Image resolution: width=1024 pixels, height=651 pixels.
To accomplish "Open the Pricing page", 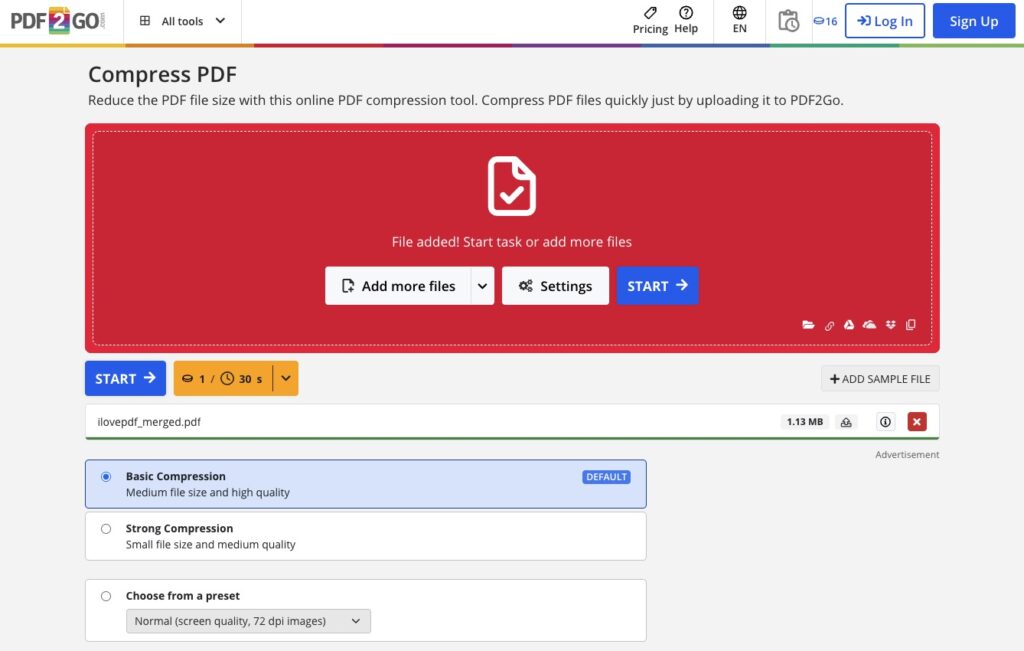I will click(x=650, y=20).
